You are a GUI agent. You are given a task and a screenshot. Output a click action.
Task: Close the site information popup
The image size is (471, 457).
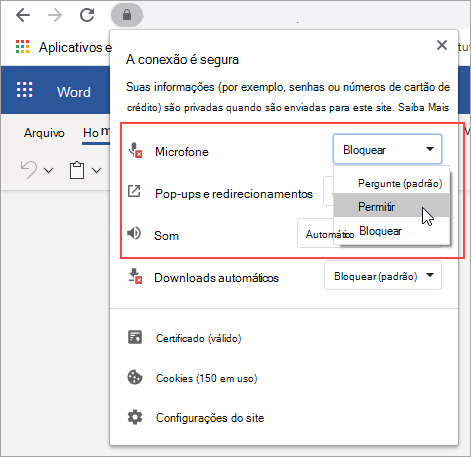tap(442, 45)
